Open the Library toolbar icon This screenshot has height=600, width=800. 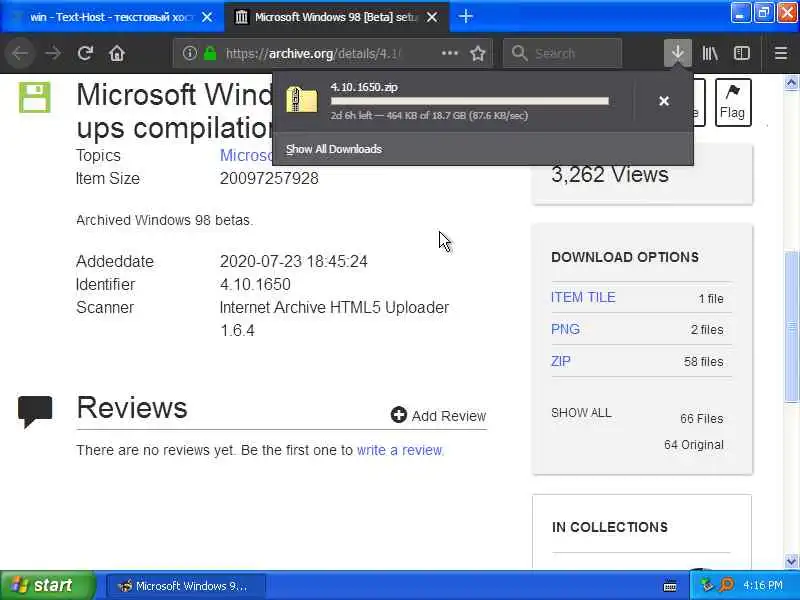710,53
